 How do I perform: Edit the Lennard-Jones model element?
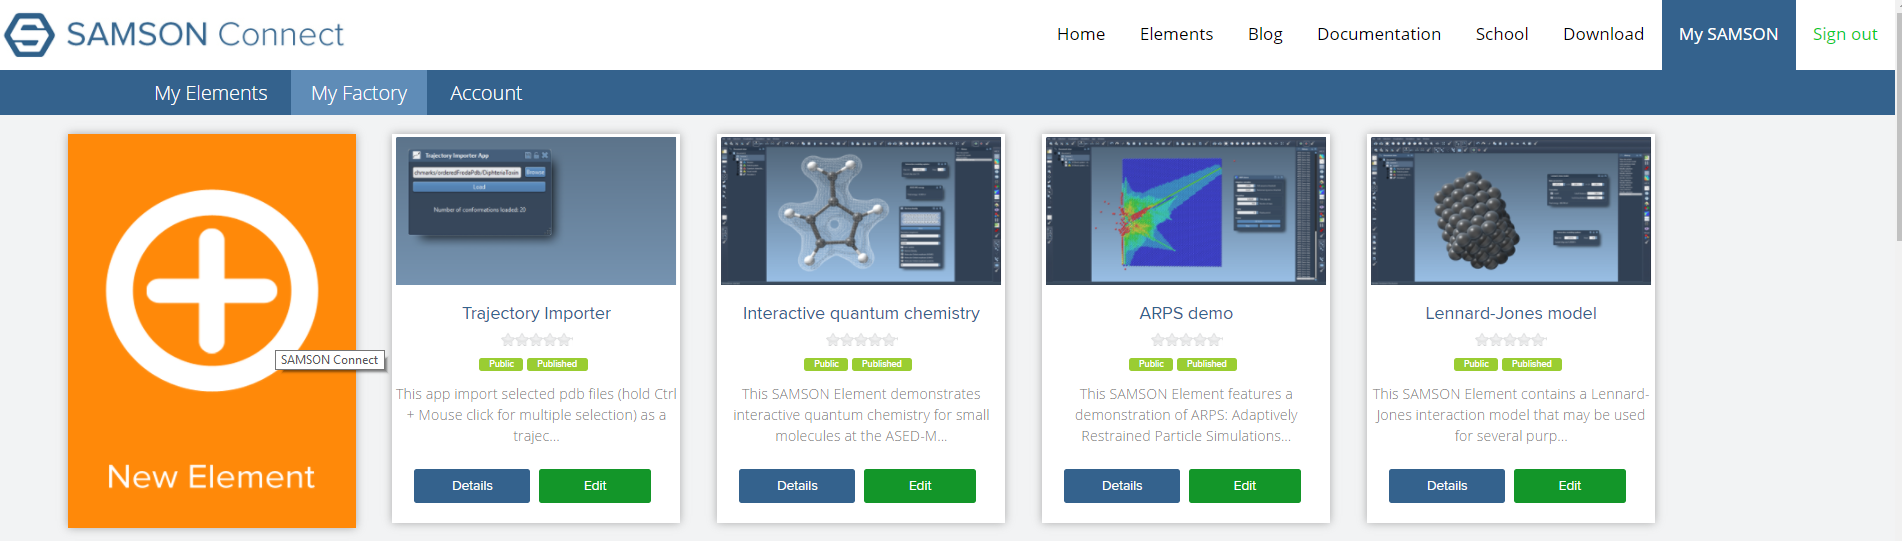[1569, 486]
